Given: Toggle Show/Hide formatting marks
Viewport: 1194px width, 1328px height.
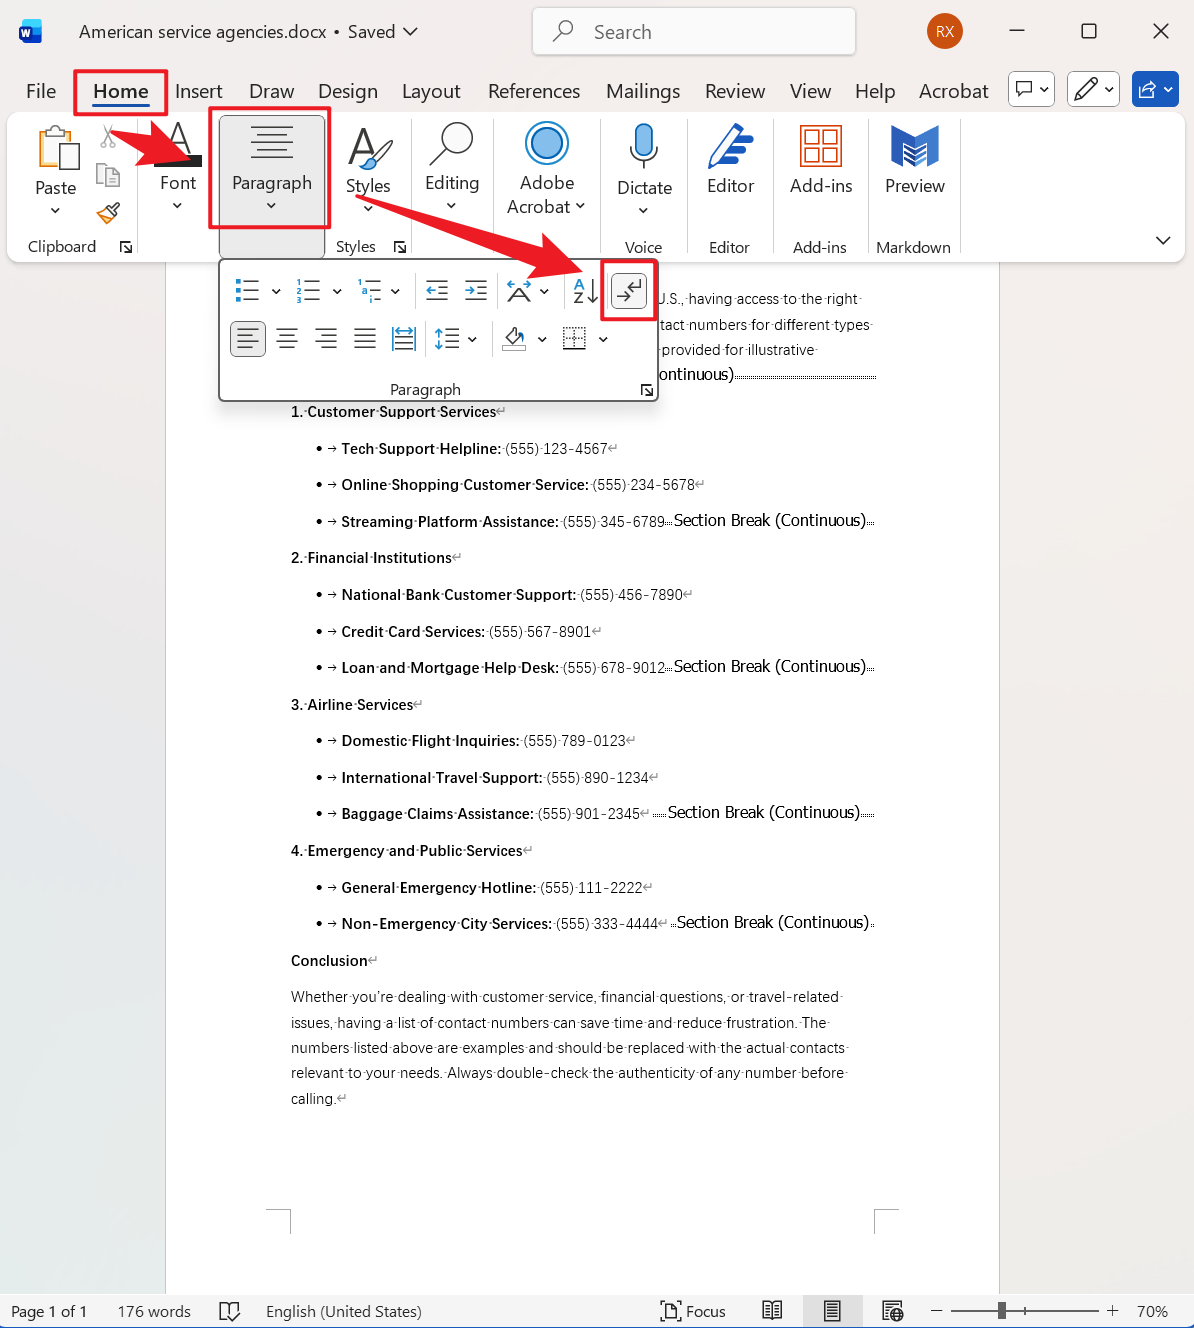Looking at the screenshot, I should (629, 290).
